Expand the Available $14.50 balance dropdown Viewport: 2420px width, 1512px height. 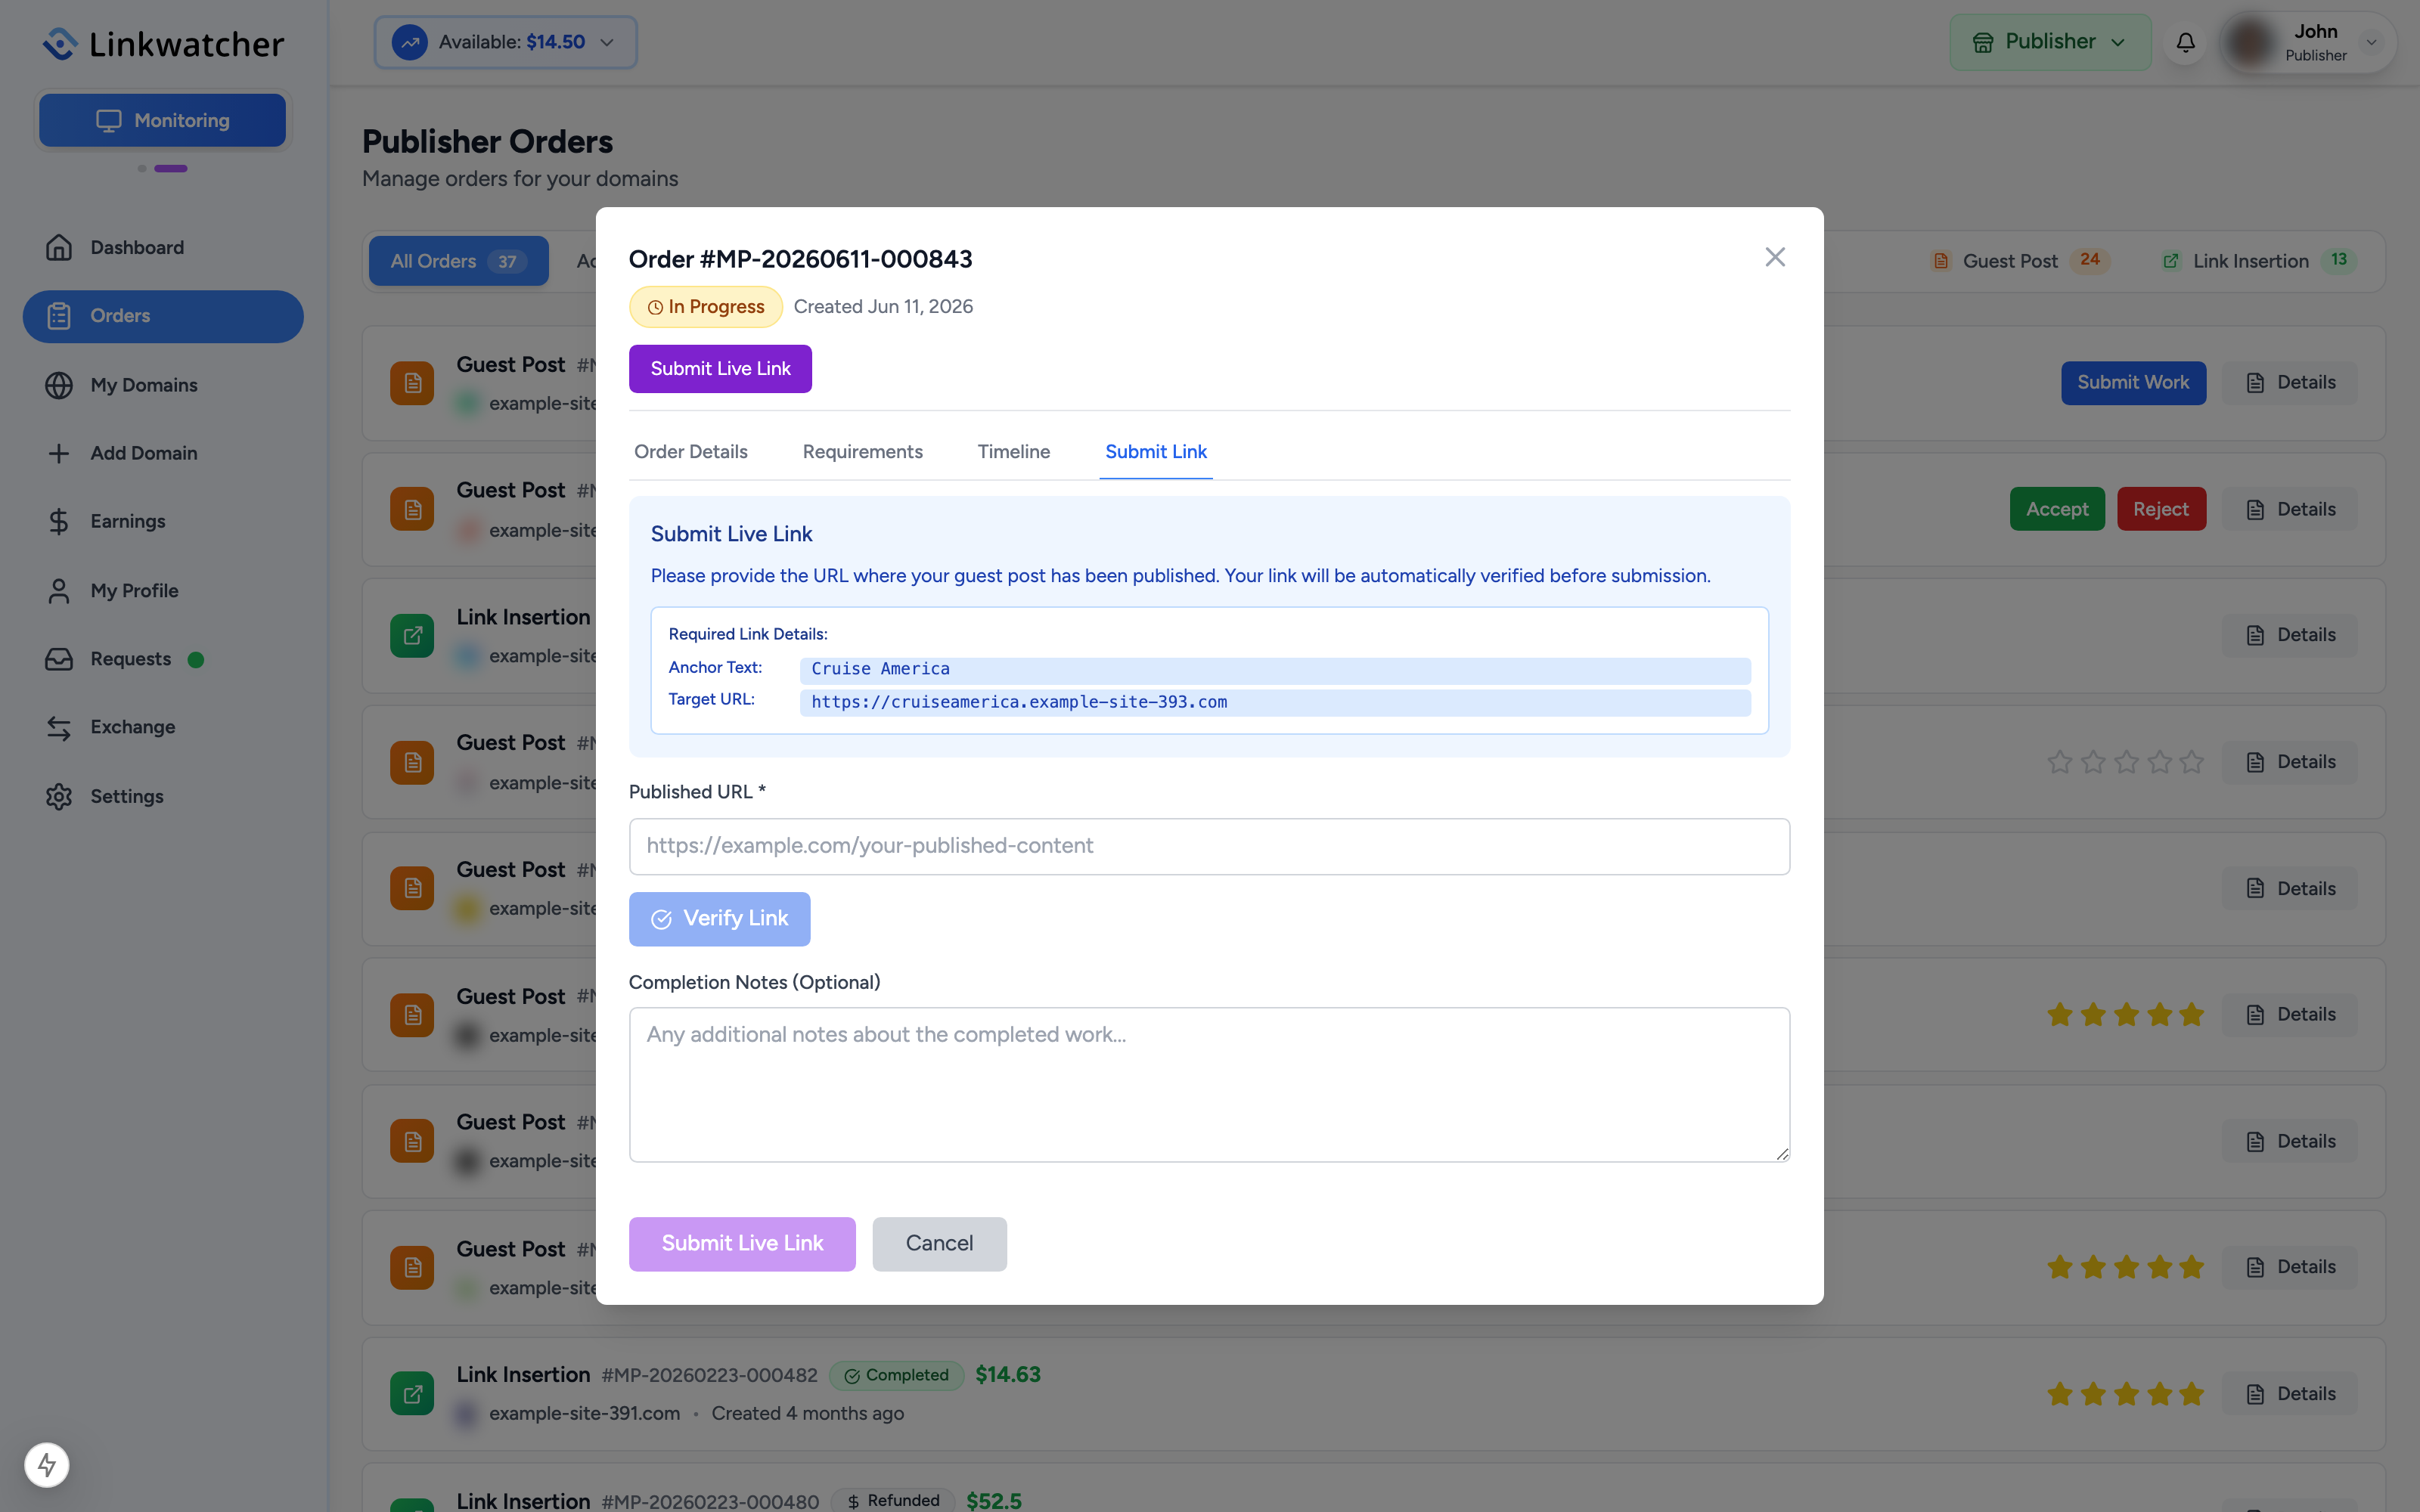point(505,42)
